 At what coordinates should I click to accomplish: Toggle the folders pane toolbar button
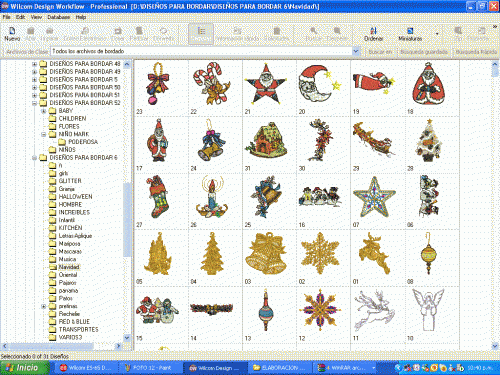(x=201, y=34)
